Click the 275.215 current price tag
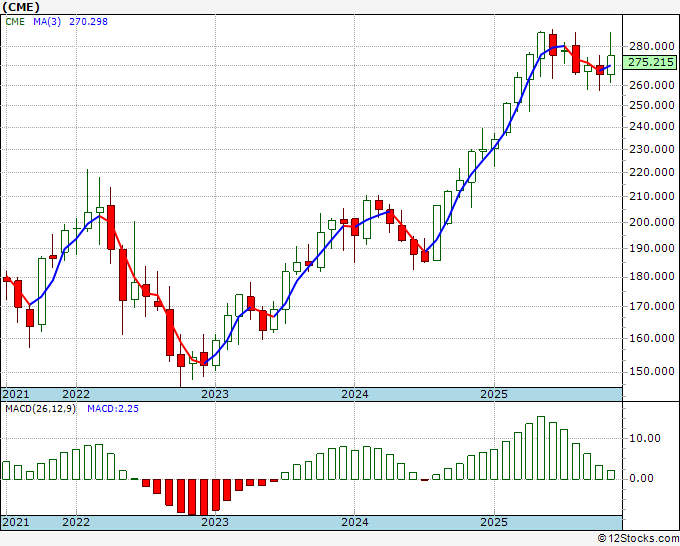The image size is (680, 546). [x=650, y=62]
